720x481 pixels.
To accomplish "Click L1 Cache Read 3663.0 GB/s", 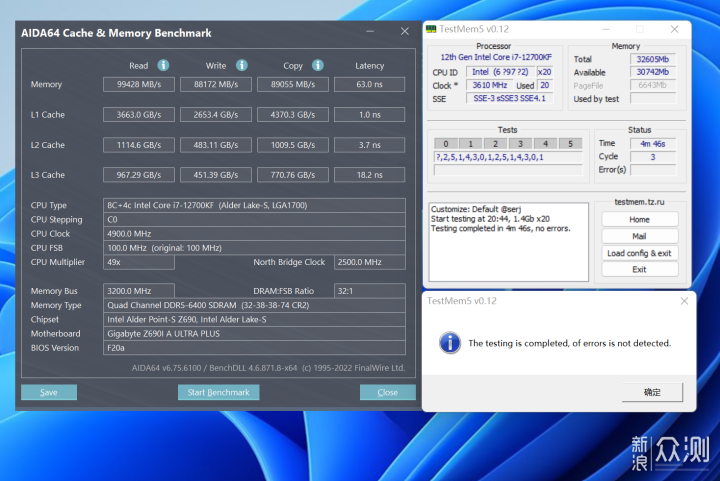I will tap(139, 115).
